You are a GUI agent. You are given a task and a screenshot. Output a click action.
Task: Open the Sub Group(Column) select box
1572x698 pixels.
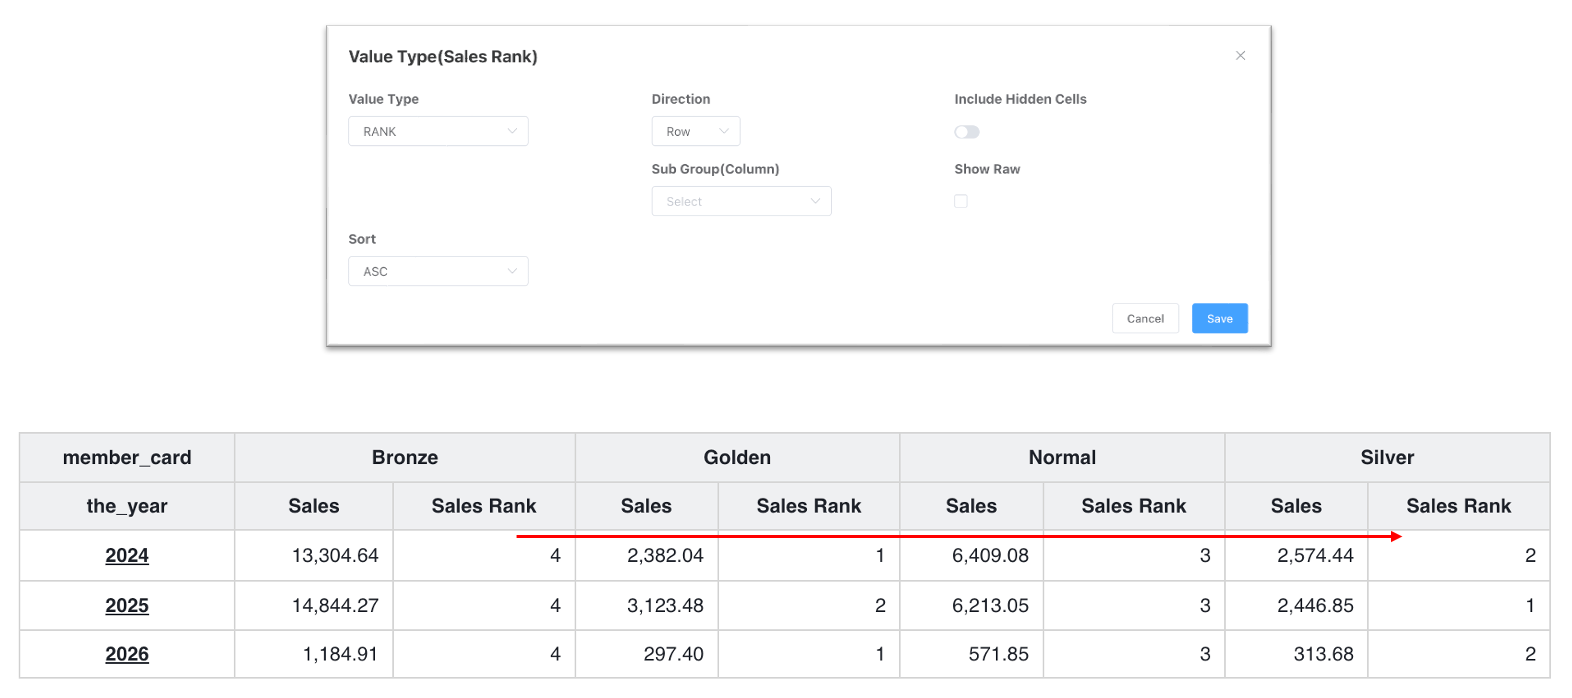tap(741, 201)
